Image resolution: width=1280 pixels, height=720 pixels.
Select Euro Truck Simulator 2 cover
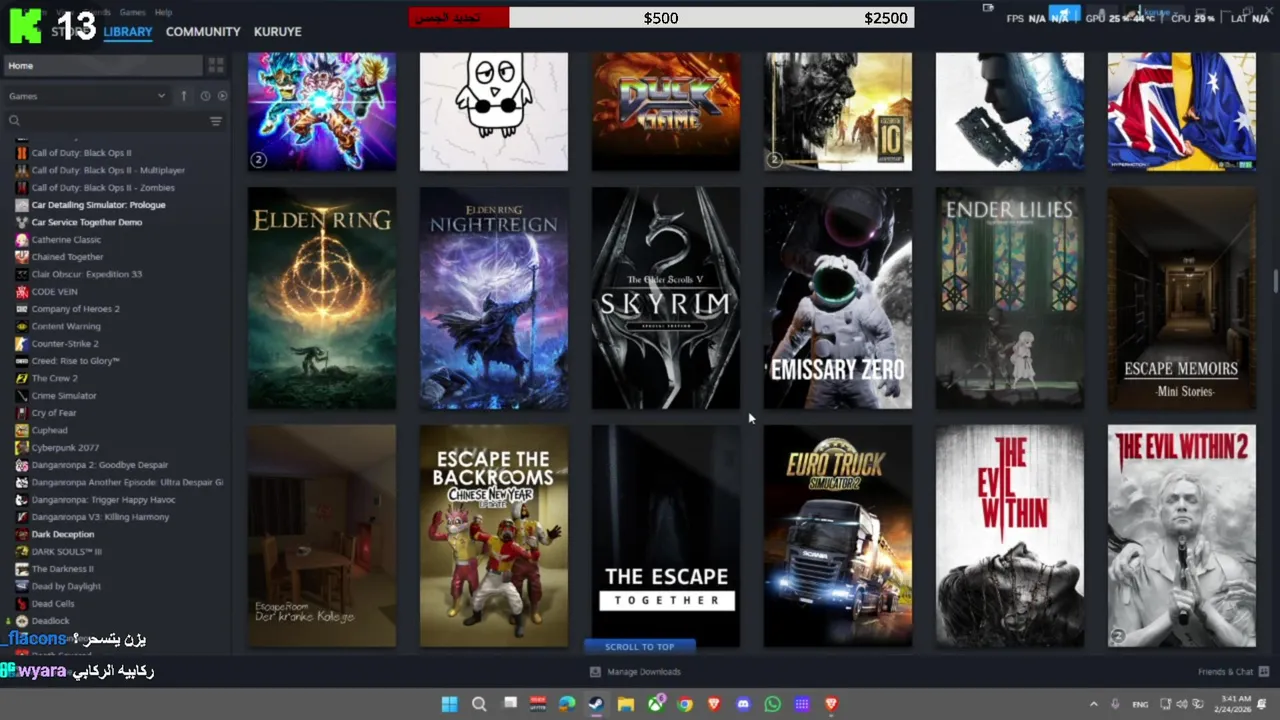(838, 536)
